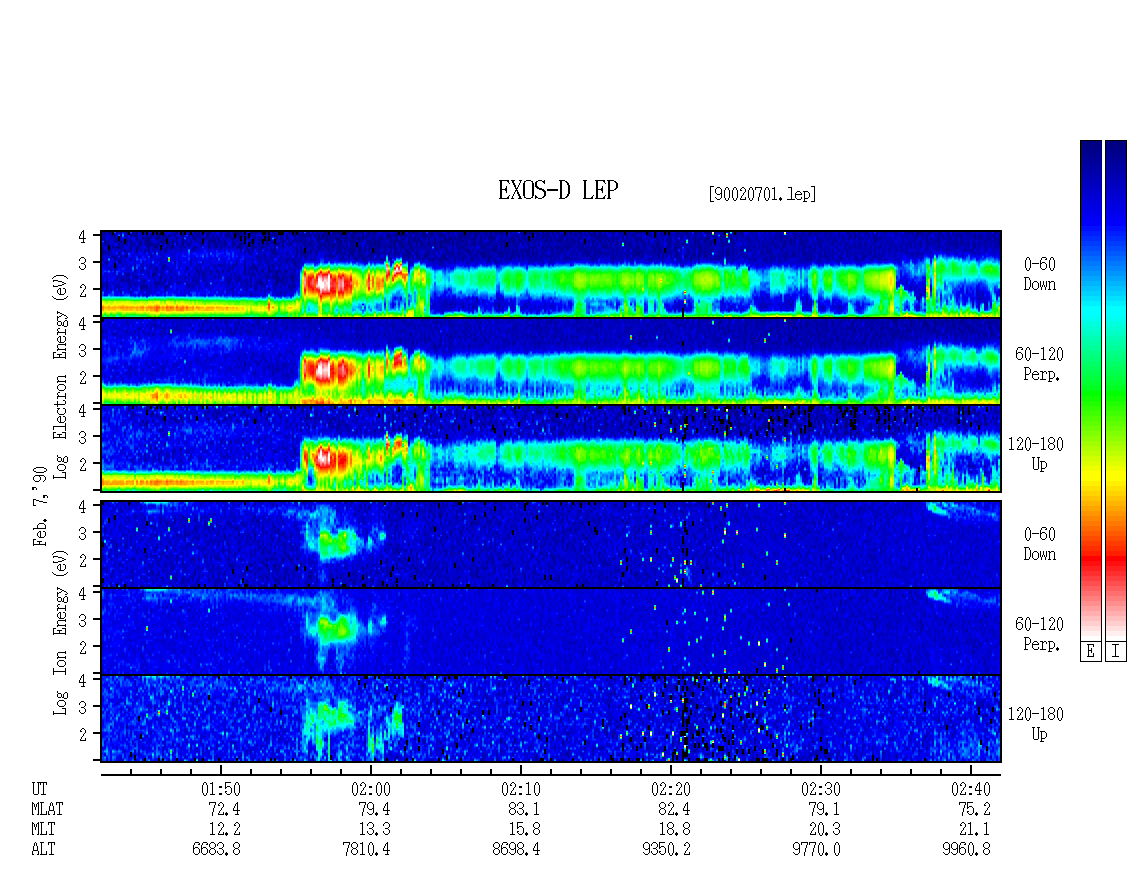Click the MLT row label
The height and width of the screenshot is (875, 1130).
tap(43, 830)
